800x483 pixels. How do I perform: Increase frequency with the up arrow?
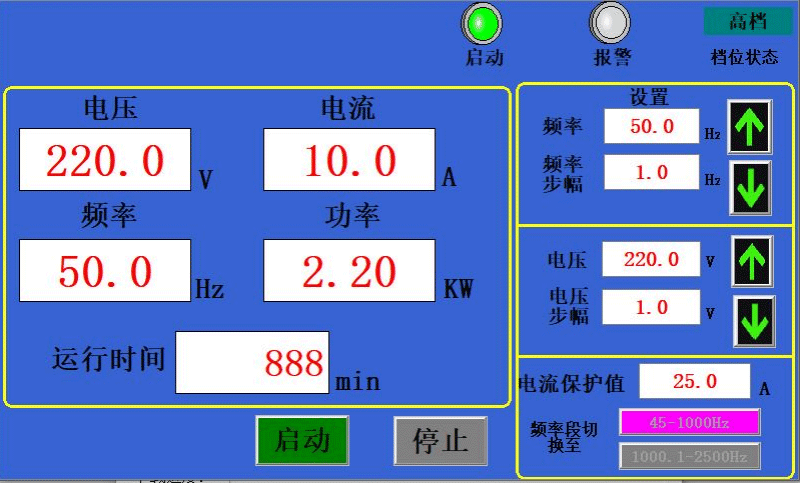point(749,127)
